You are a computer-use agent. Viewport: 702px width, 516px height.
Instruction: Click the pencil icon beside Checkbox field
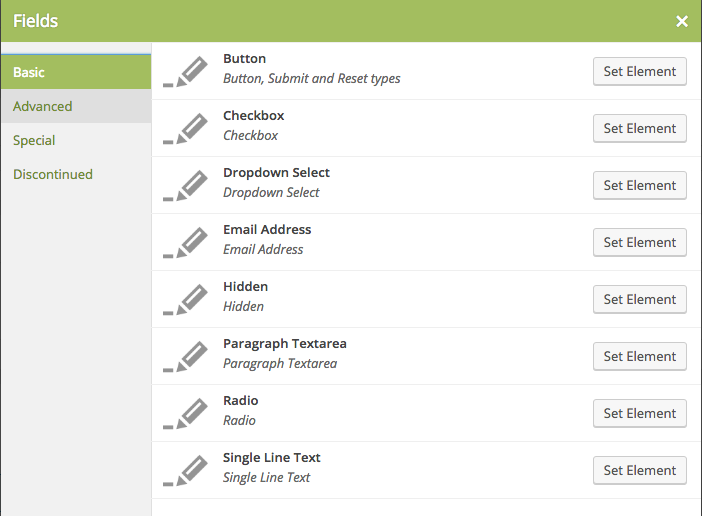click(186, 129)
